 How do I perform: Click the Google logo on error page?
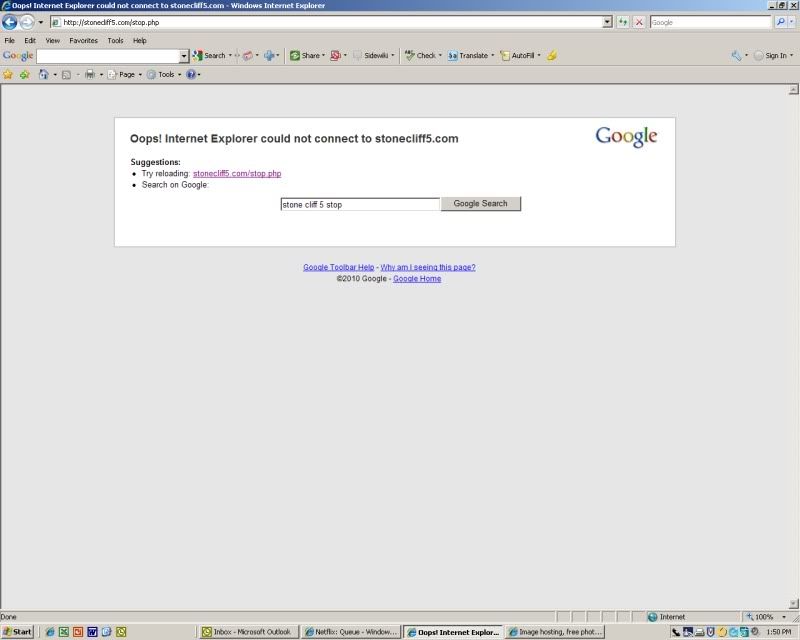tap(626, 137)
